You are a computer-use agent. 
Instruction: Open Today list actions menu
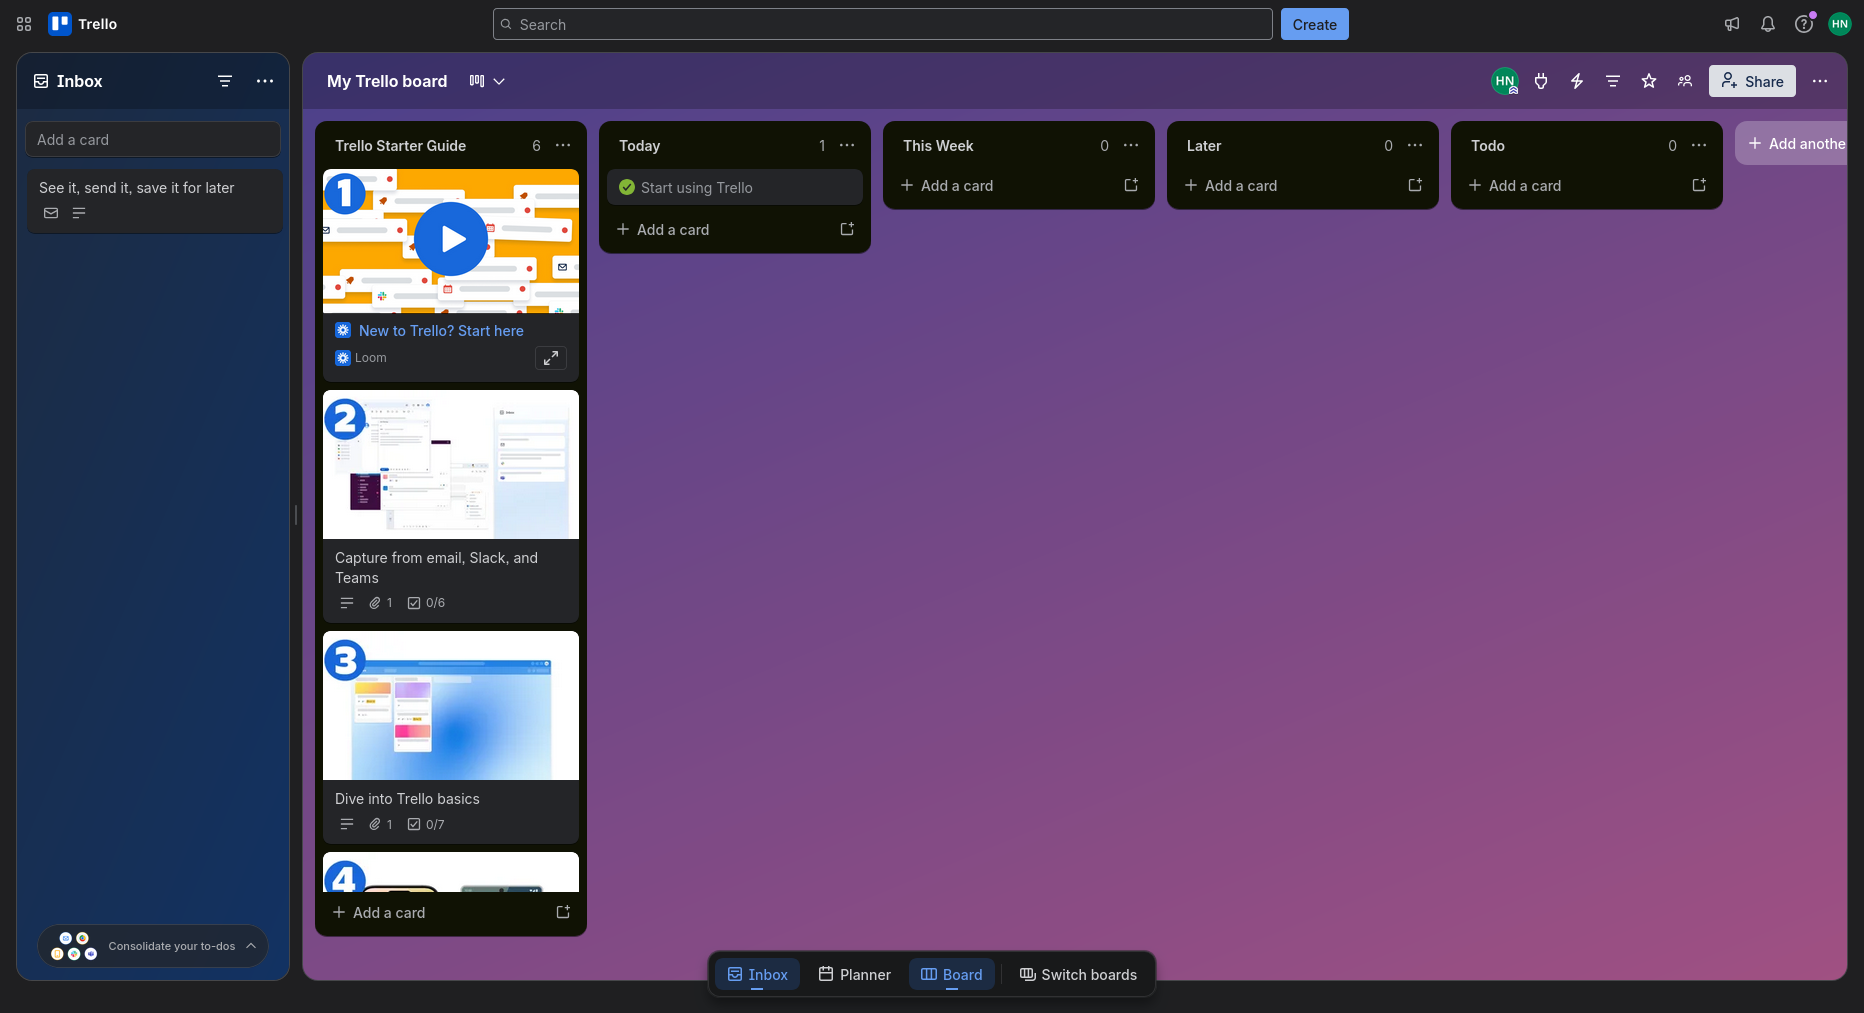tap(847, 145)
